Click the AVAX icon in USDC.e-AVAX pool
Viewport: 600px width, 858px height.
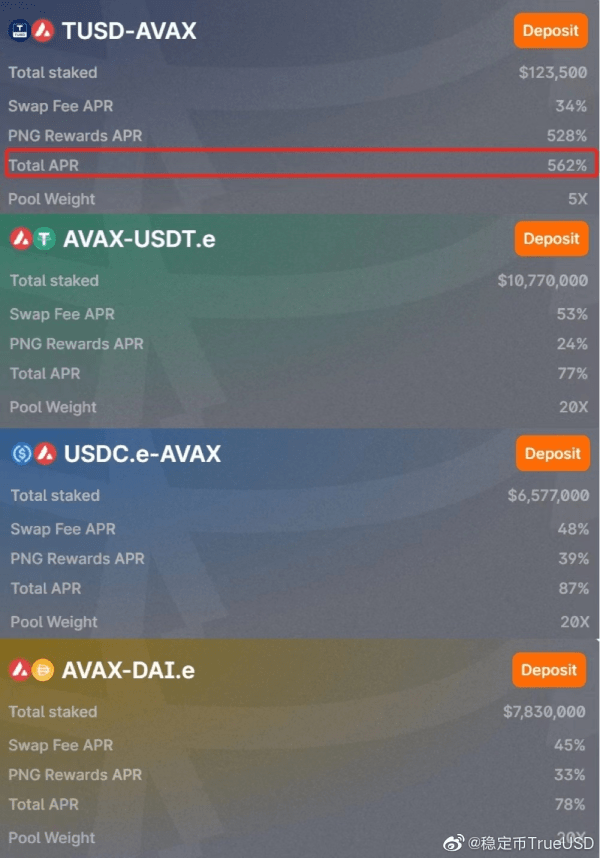click(45, 454)
